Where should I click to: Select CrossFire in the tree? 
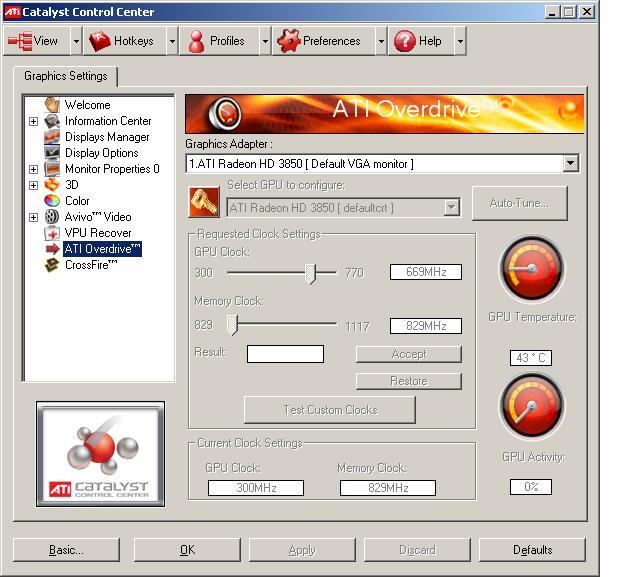(91, 265)
